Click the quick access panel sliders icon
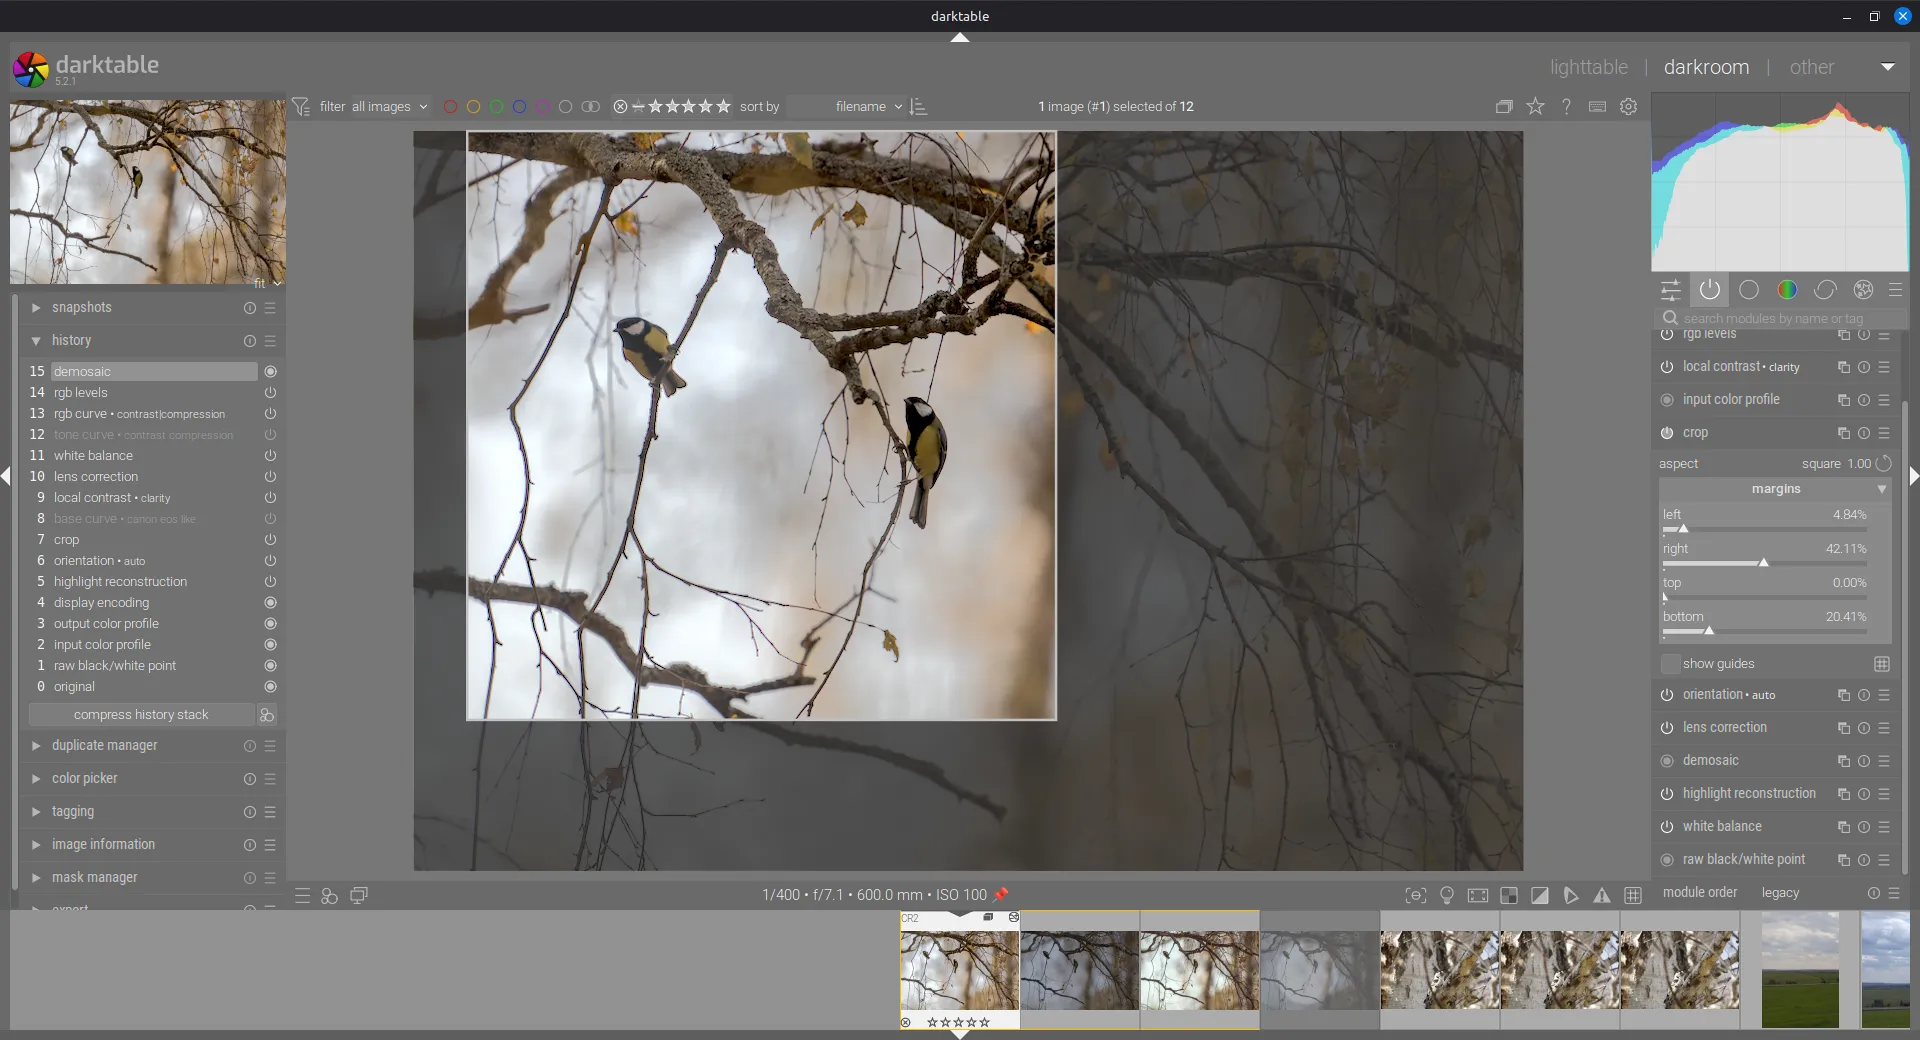The image size is (1920, 1040). [1671, 290]
